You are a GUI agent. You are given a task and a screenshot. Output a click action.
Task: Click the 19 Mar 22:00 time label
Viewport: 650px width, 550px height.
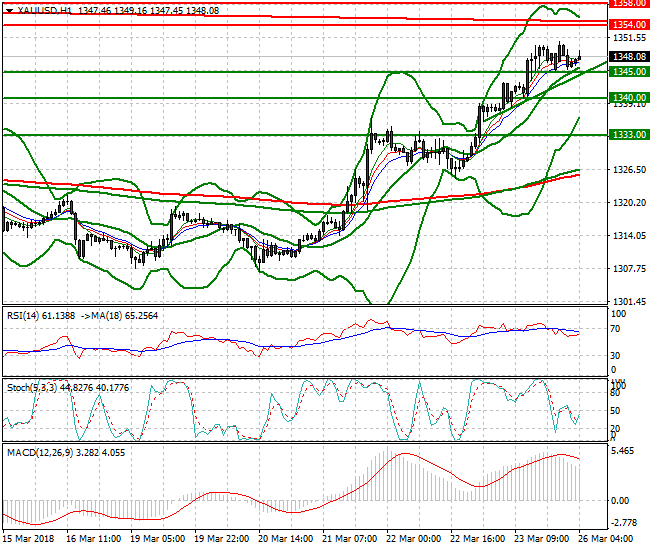point(222,539)
